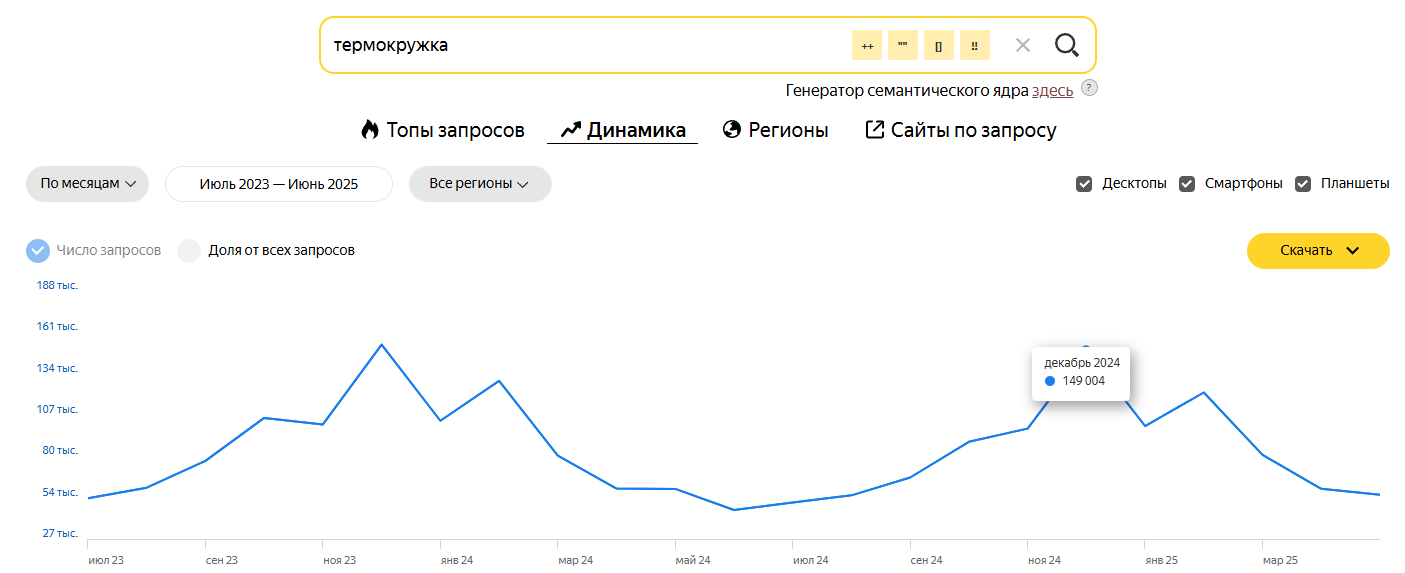
Task: Insert the !! exclamation operator
Action: [975, 45]
